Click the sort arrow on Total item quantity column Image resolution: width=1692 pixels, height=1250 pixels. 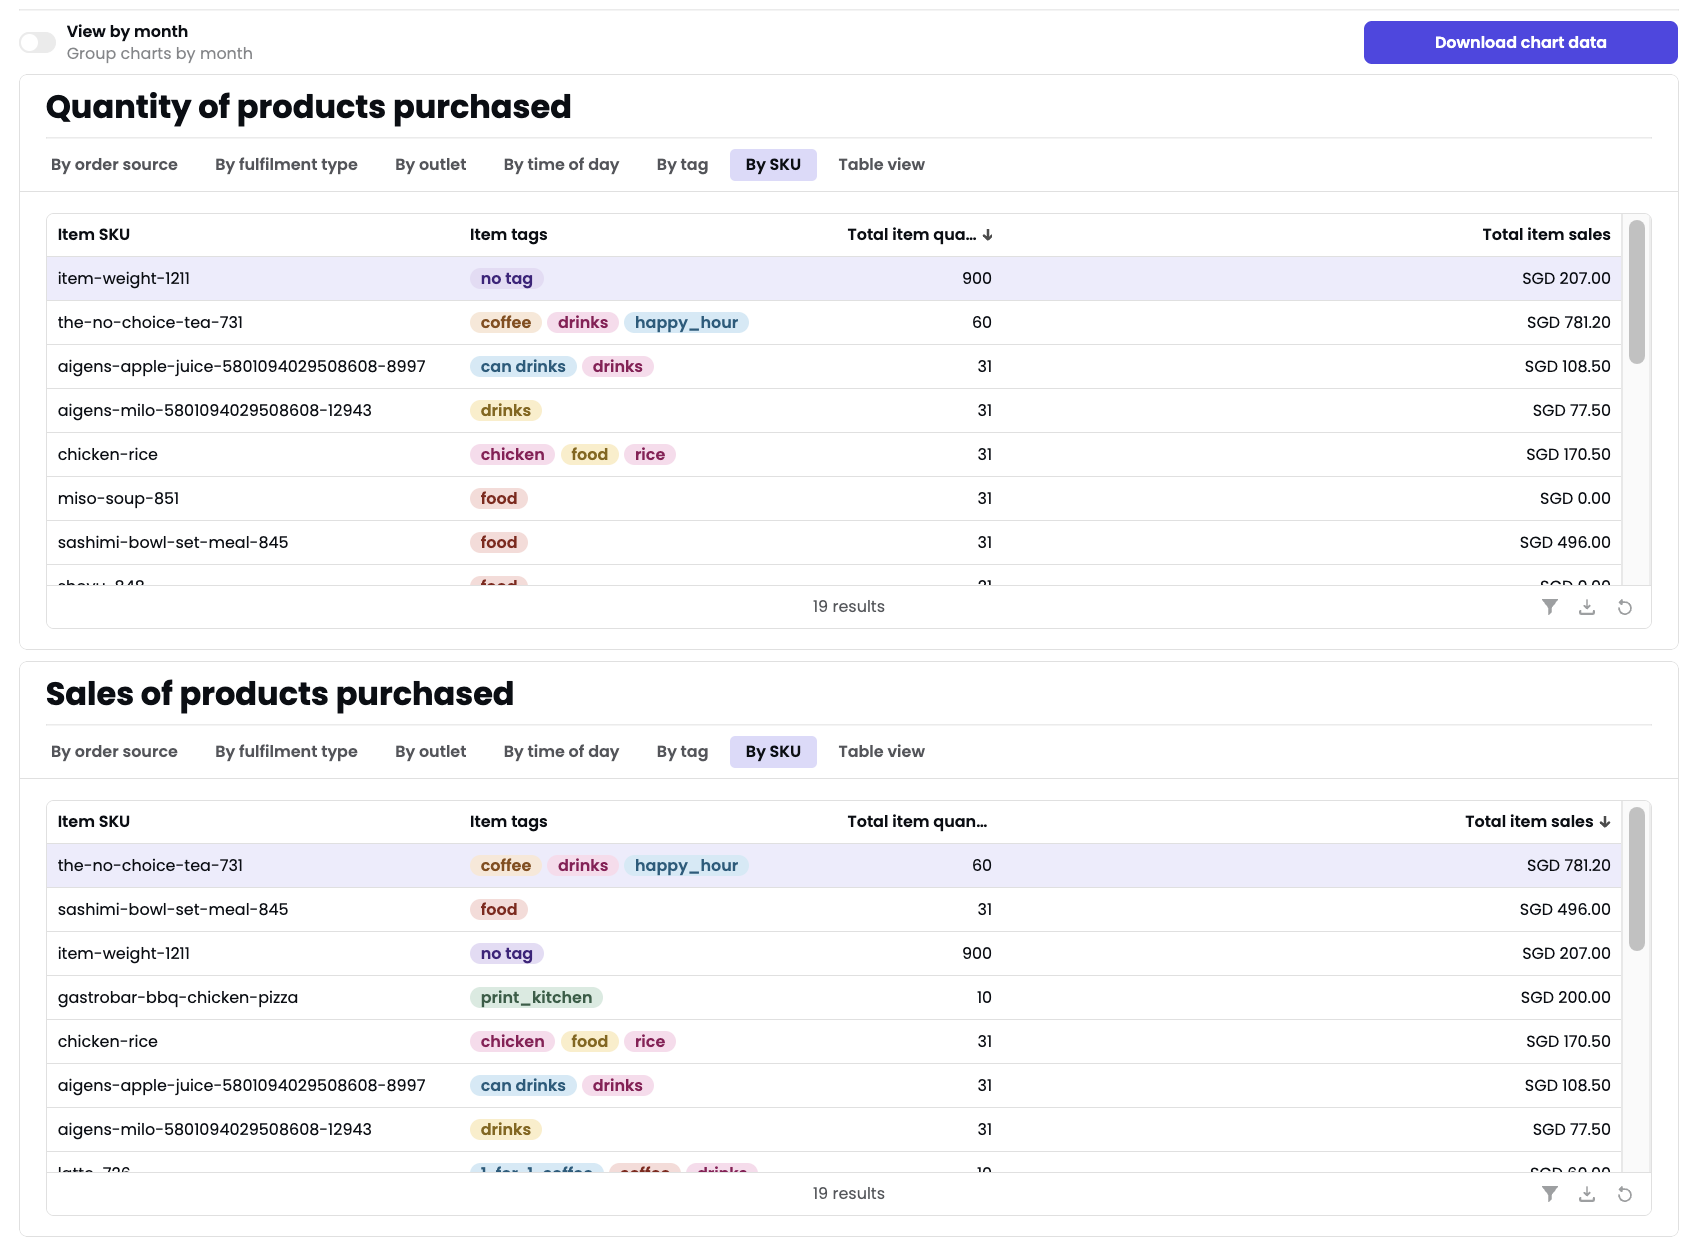coord(988,234)
